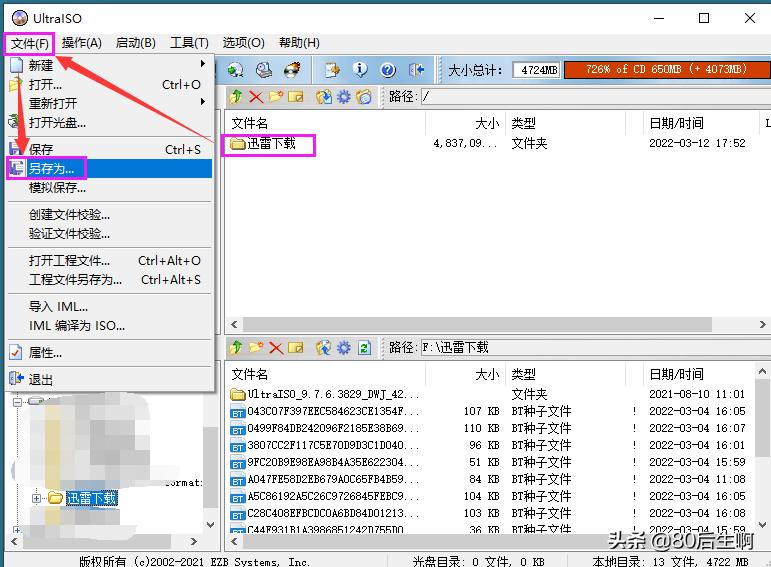Open the 文件(F) menu
This screenshot has height=567, width=771.
(x=30, y=43)
